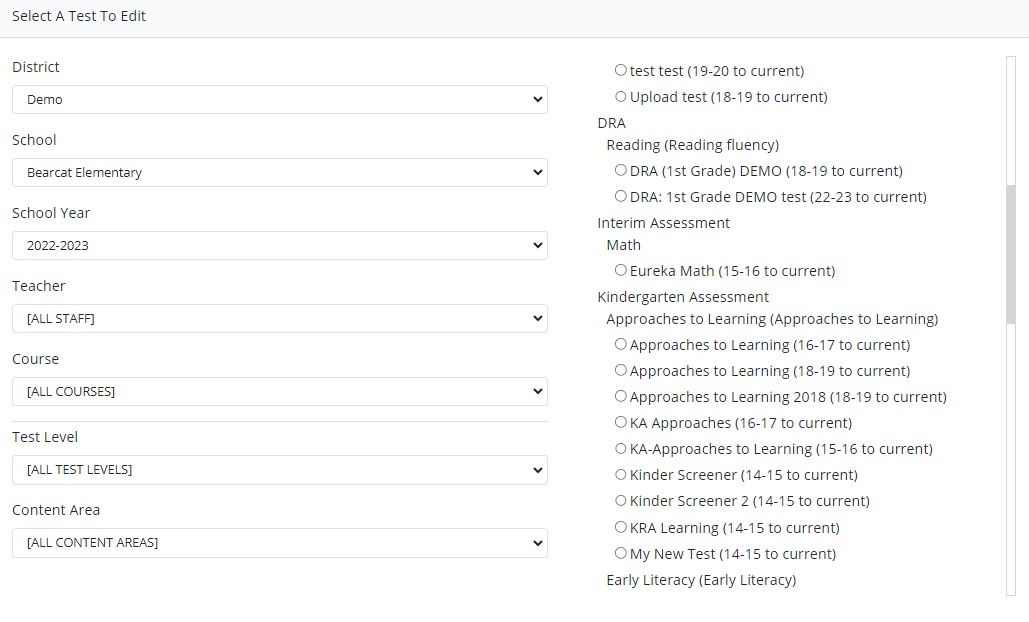Image resolution: width=1029 pixels, height=622 pixels.
Task: Expand the Test Level dropdown
Action: (x=279, y=470)
